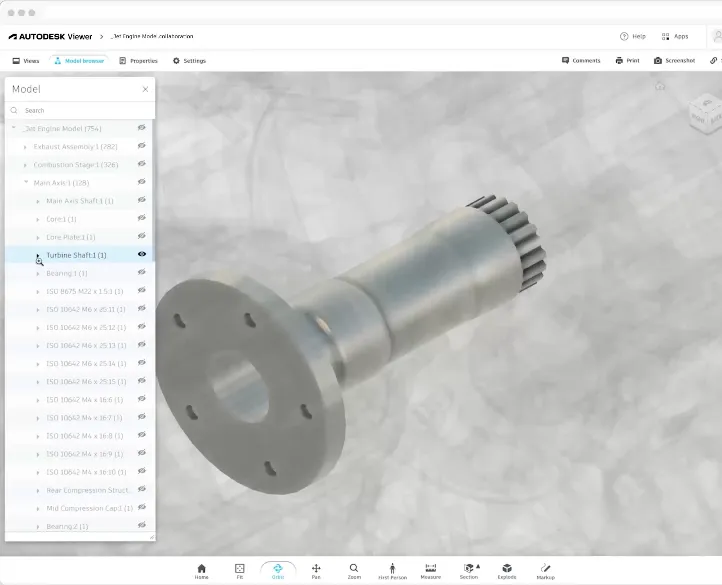The height and width of the screenshot is (585, 722).
Task: Show the Combustion Stage:1 node
Action: point(142,164)
